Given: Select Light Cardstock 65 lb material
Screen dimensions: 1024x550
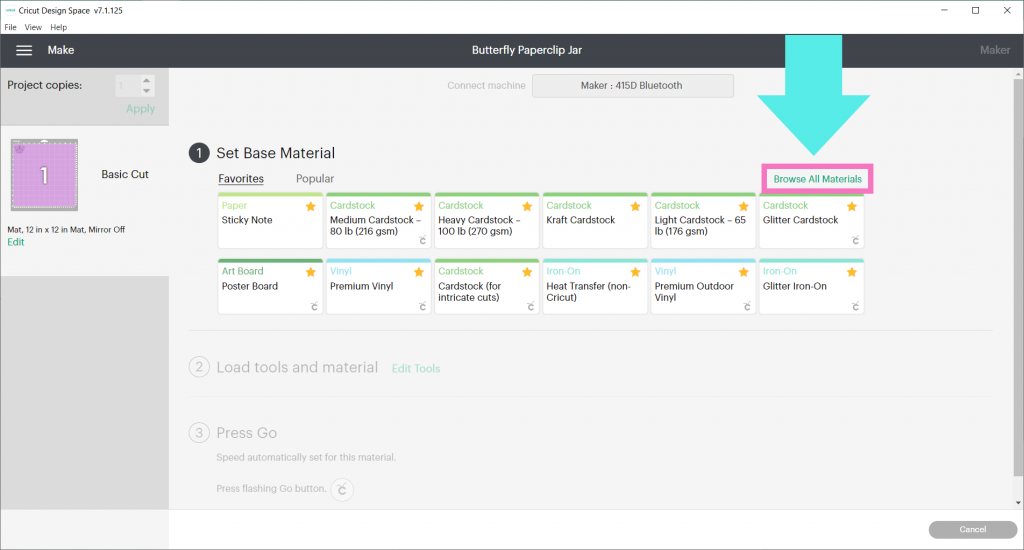Looking at the screenshot, I should [x=703, y=221].
